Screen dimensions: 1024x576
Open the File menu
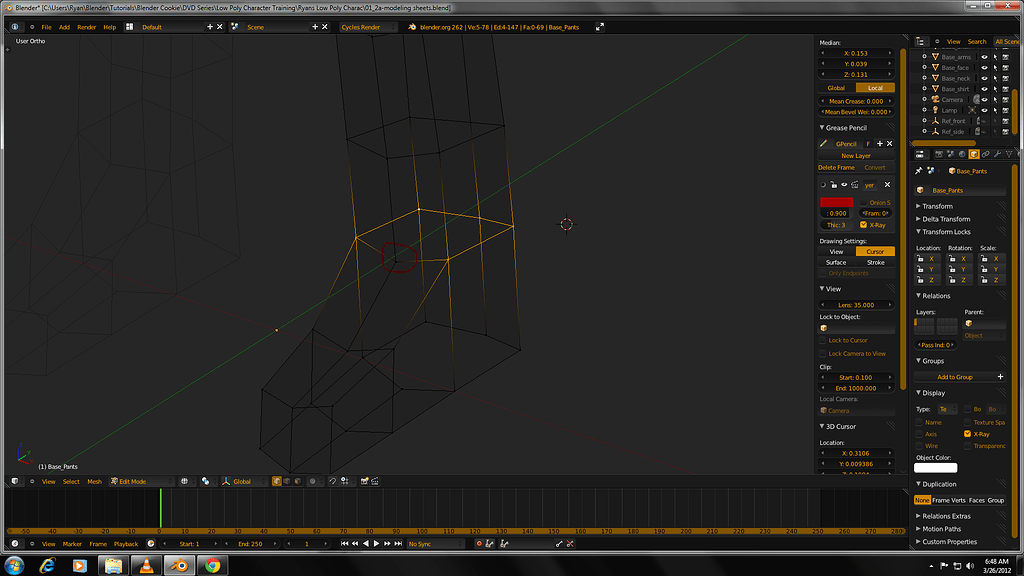coord(46,27)
